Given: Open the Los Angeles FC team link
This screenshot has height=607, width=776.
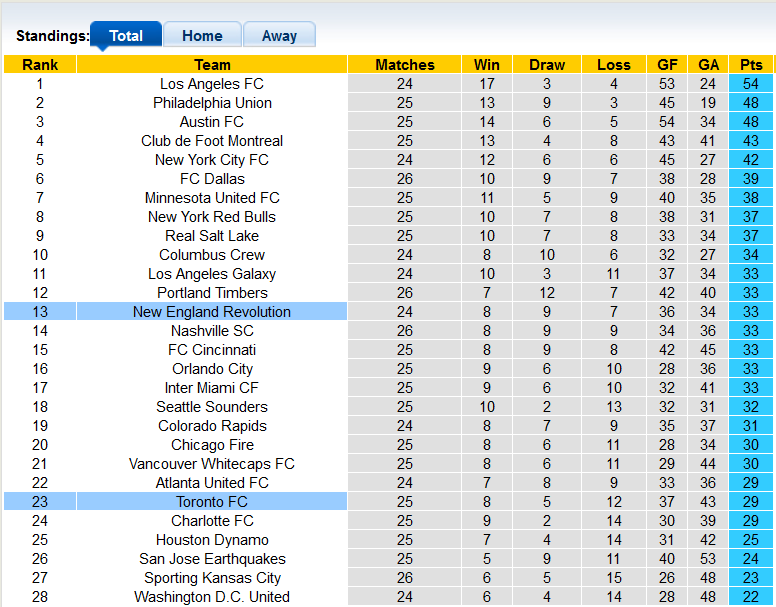Looking at the screenshot, I should 212,84.
